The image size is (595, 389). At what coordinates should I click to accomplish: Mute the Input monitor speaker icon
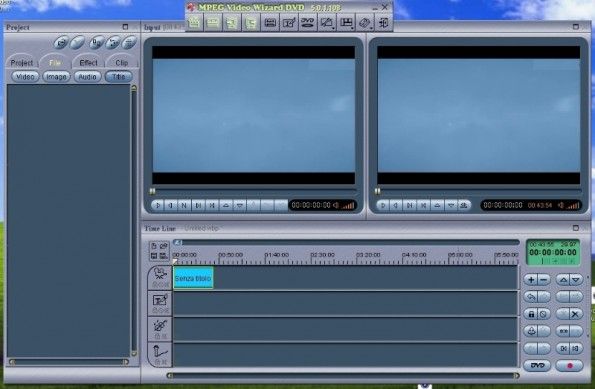coord(336,205)
